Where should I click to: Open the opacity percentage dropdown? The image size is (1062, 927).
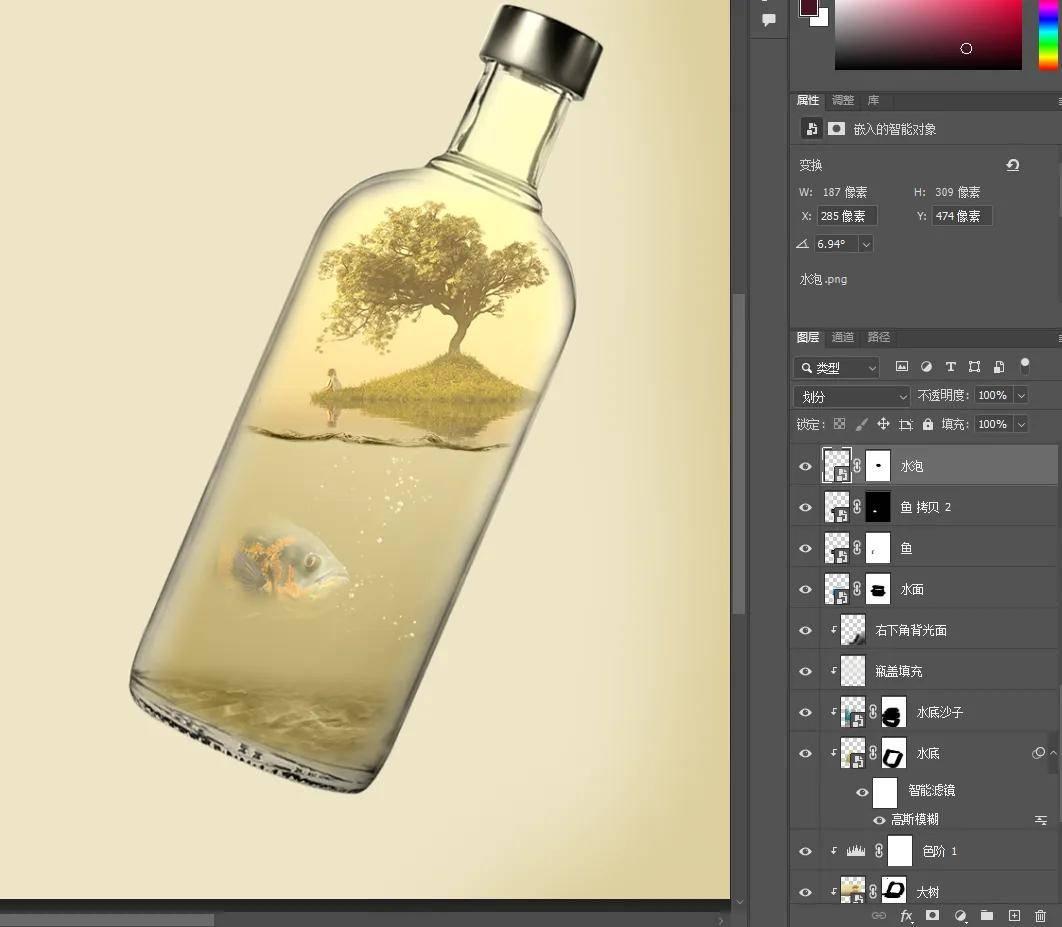[1019, 396]
